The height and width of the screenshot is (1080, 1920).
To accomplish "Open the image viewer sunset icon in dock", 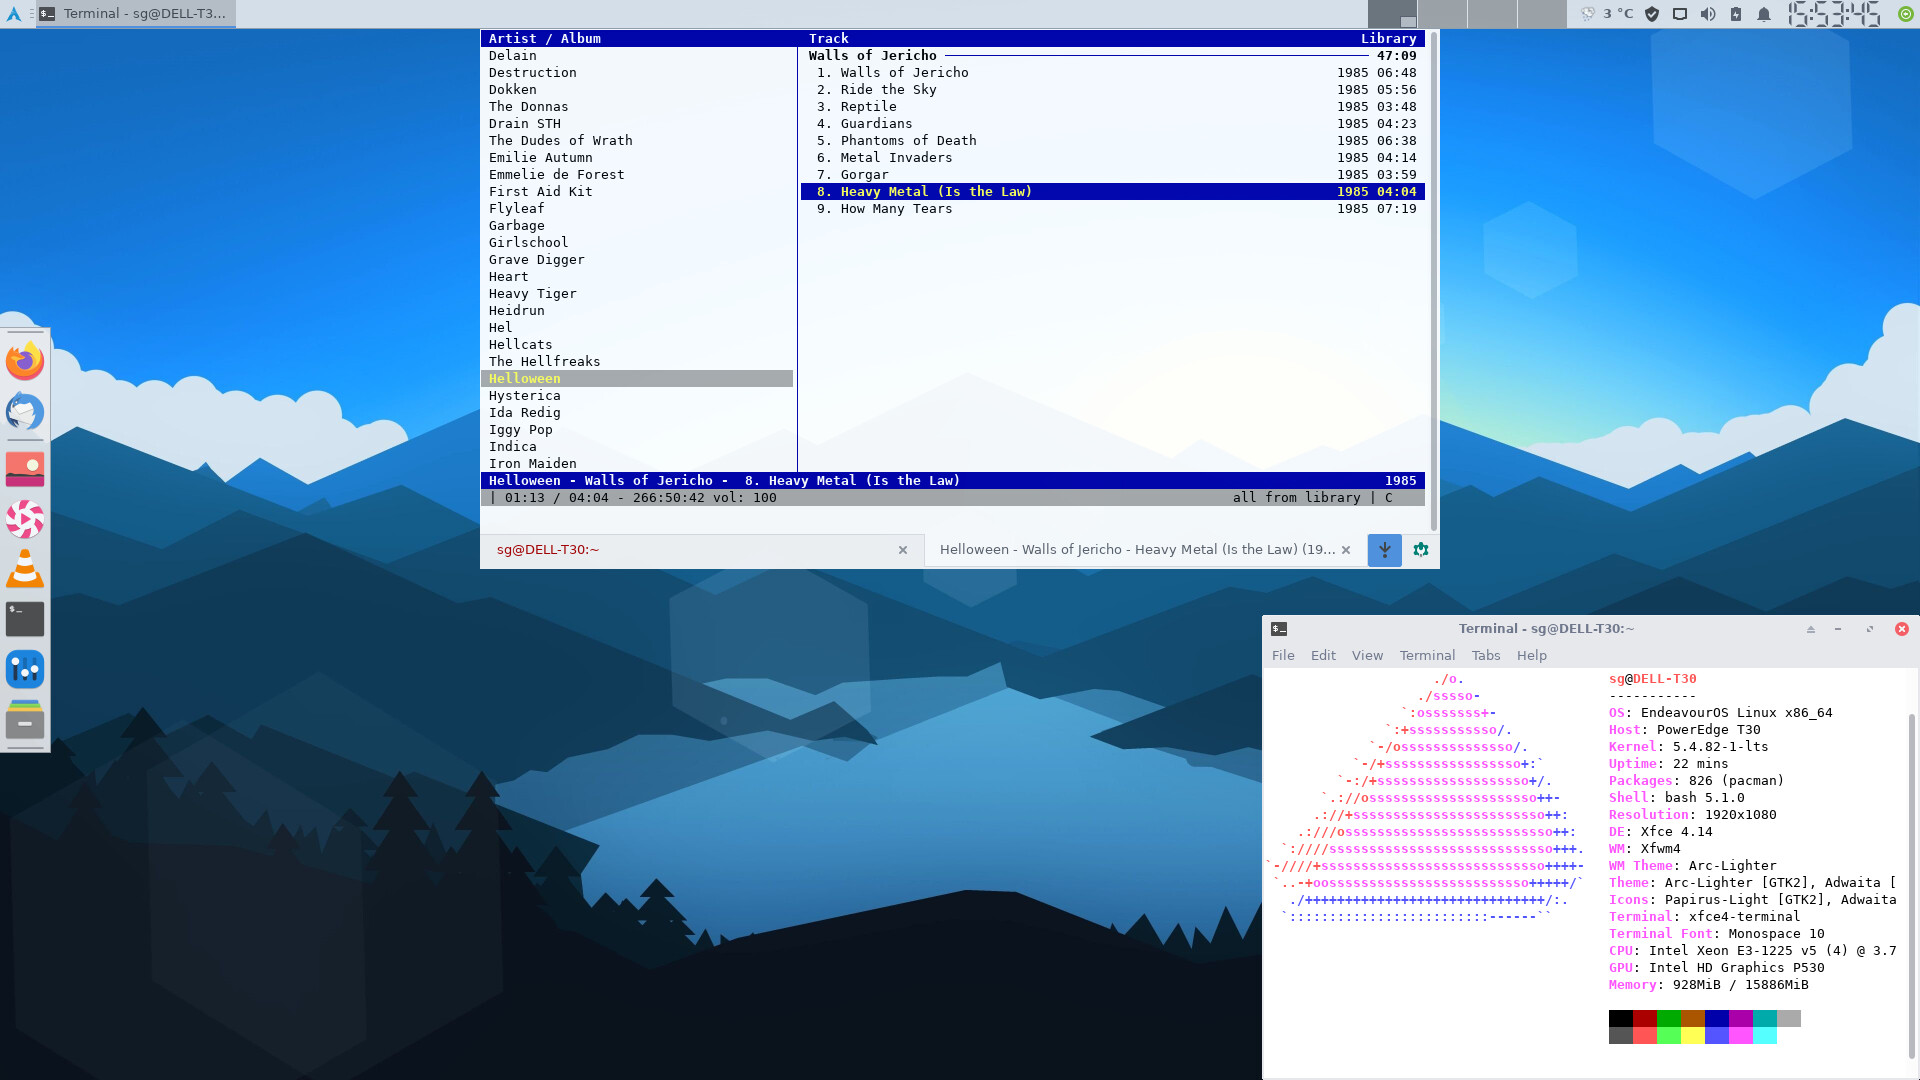I will coord(25,469).
